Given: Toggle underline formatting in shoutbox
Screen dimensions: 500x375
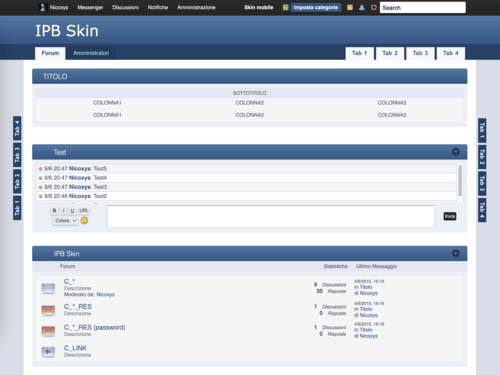Looking at the screenshot, I should click(72, 210).
